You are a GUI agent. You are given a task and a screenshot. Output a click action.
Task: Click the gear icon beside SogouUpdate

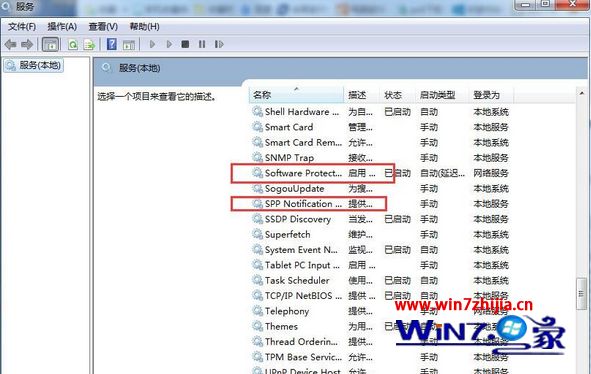(257, 189)
